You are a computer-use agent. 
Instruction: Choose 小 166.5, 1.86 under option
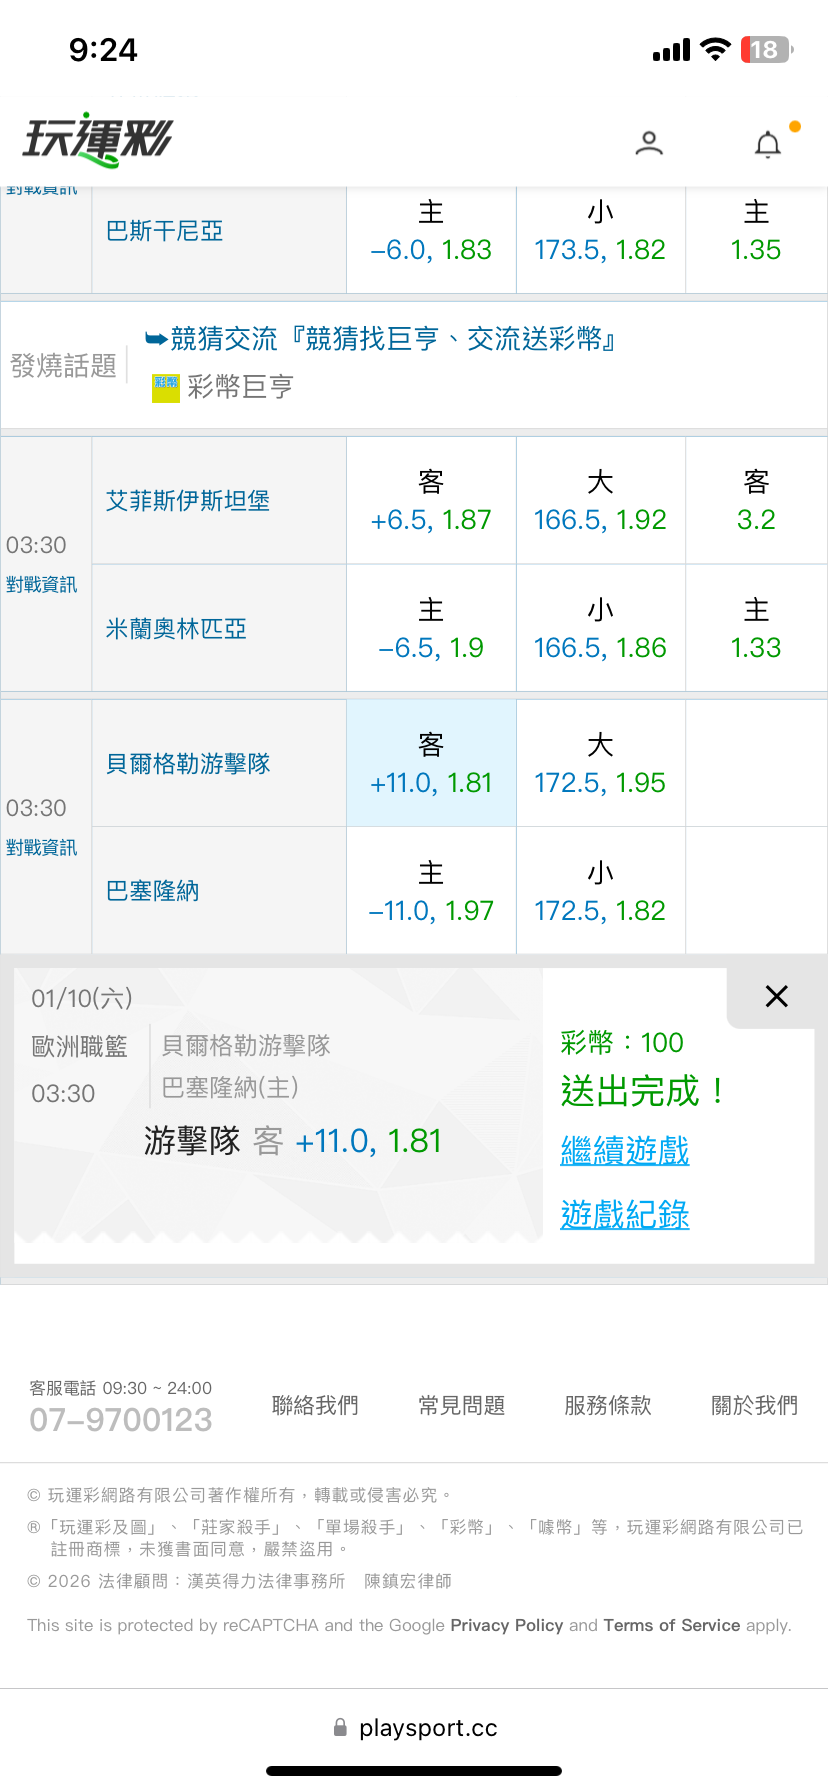[x=600, y=629]
